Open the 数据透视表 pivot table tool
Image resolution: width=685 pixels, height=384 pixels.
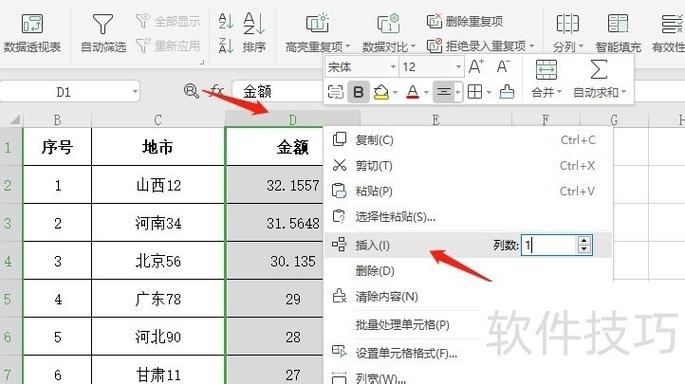[32, 33]
